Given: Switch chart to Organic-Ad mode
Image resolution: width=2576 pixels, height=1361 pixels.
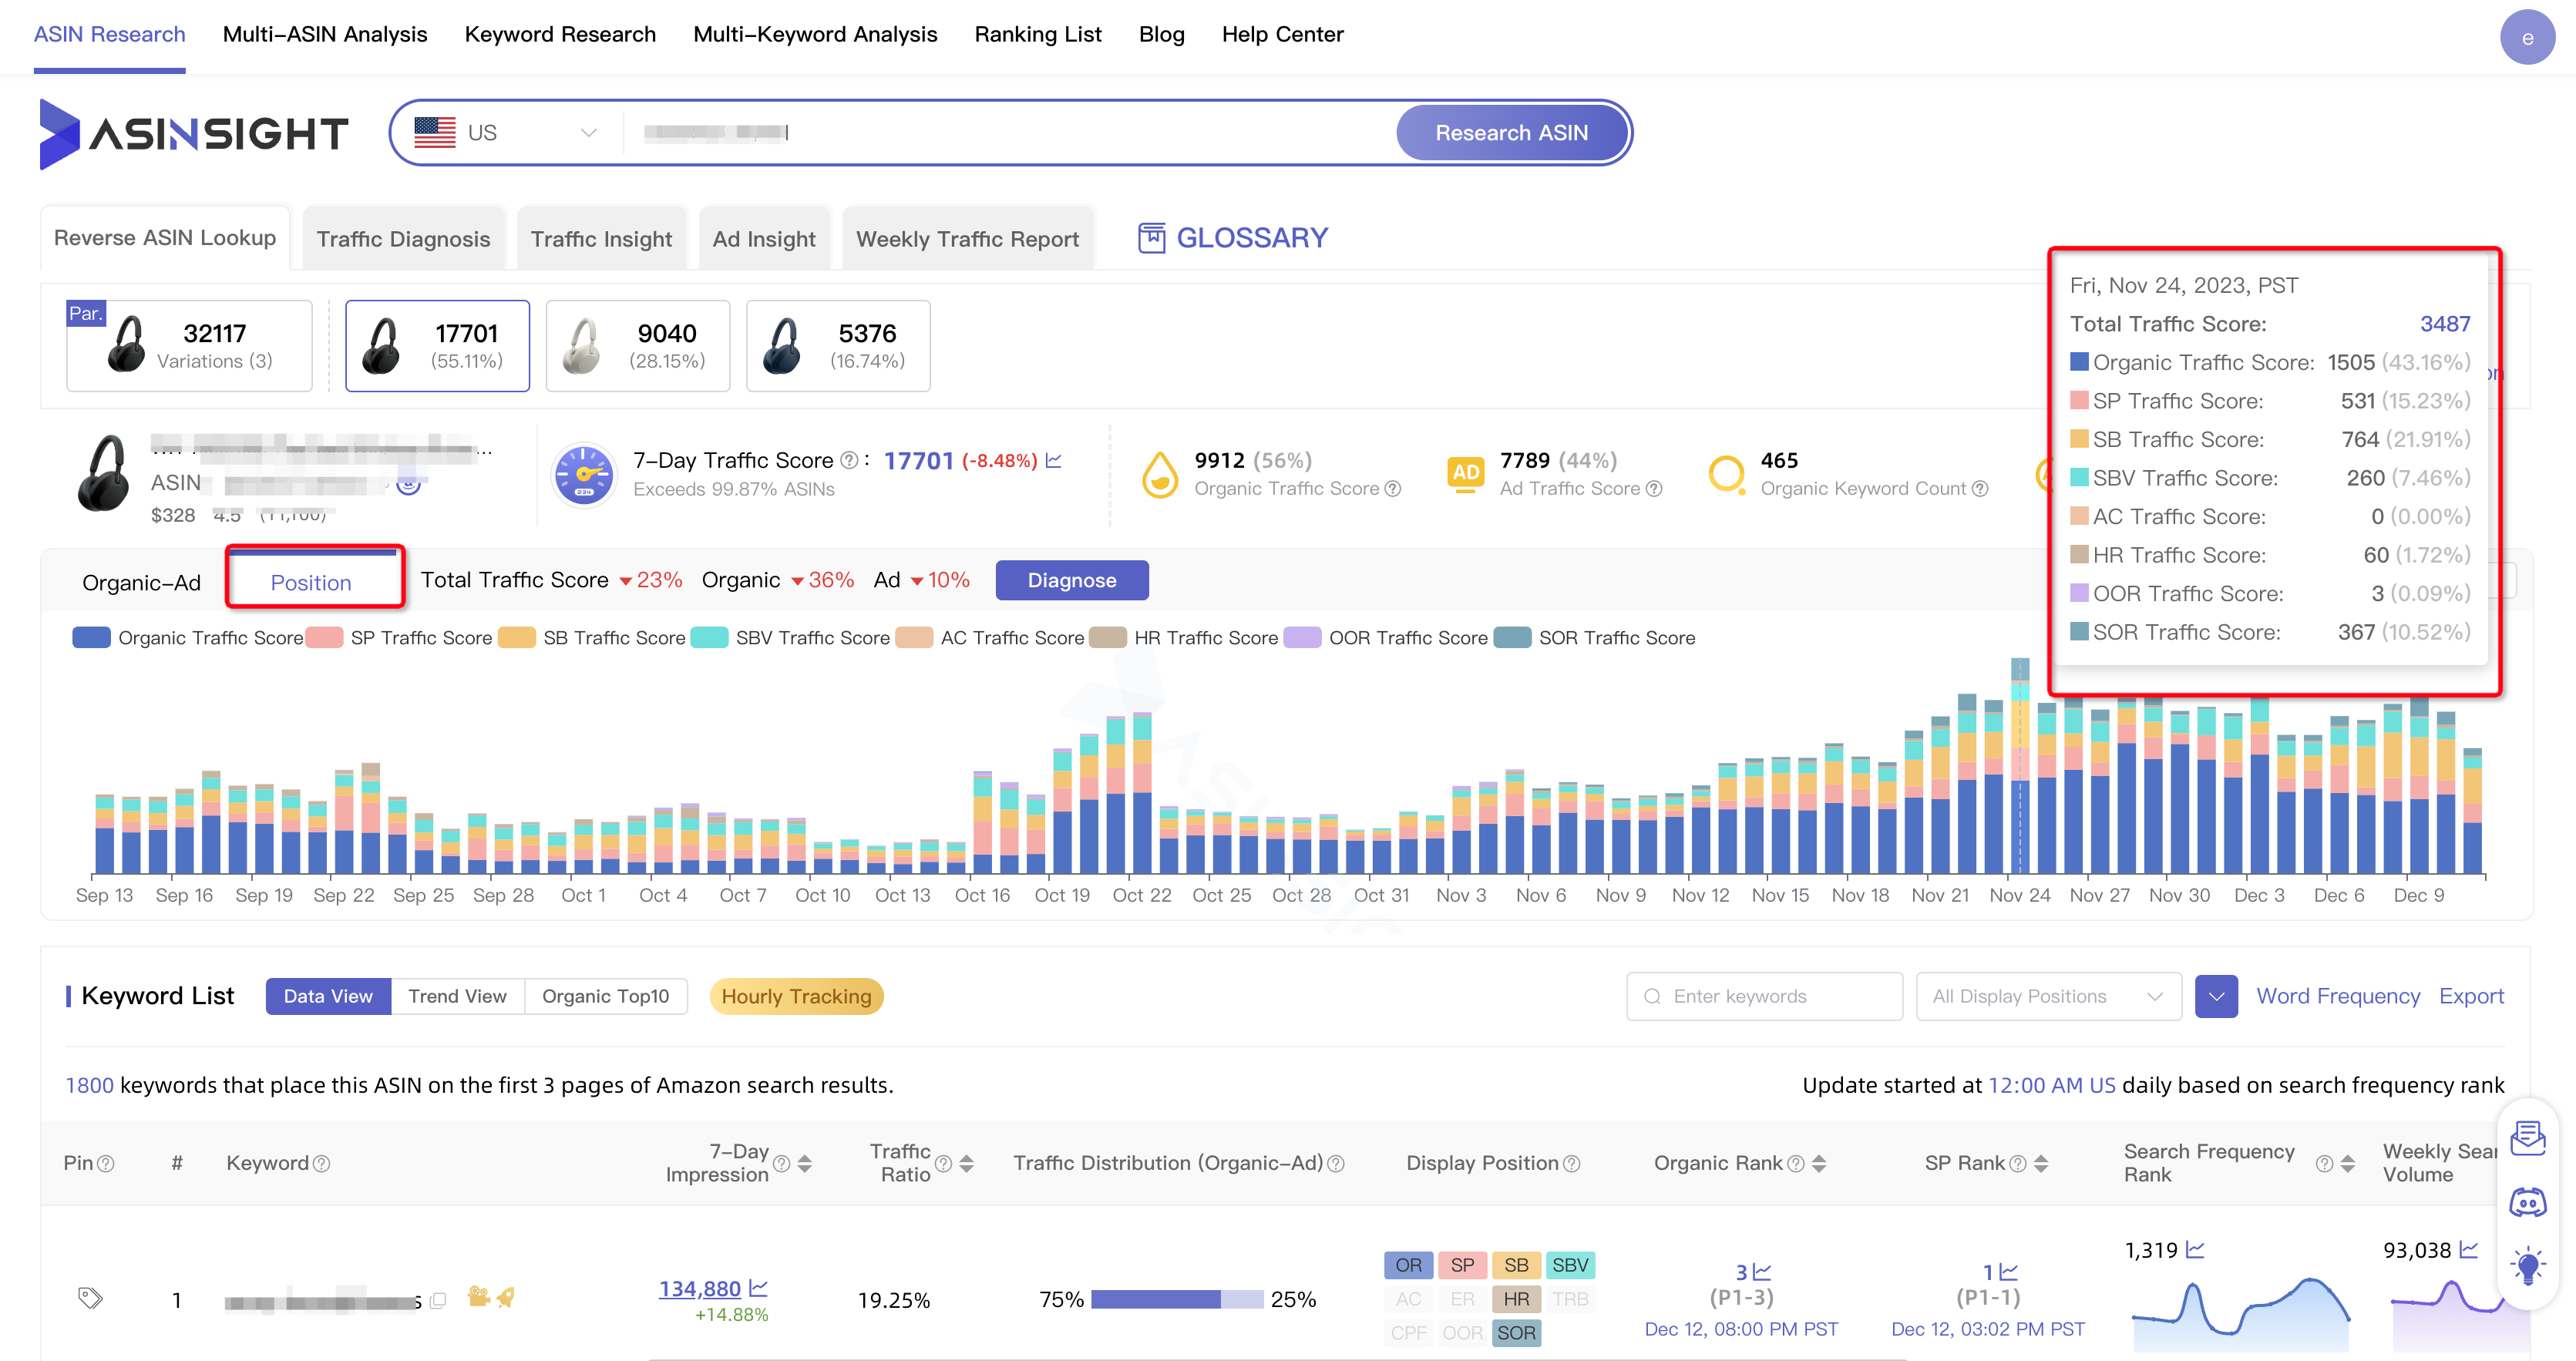Looking at the screenshot, I should pos(141,583).
